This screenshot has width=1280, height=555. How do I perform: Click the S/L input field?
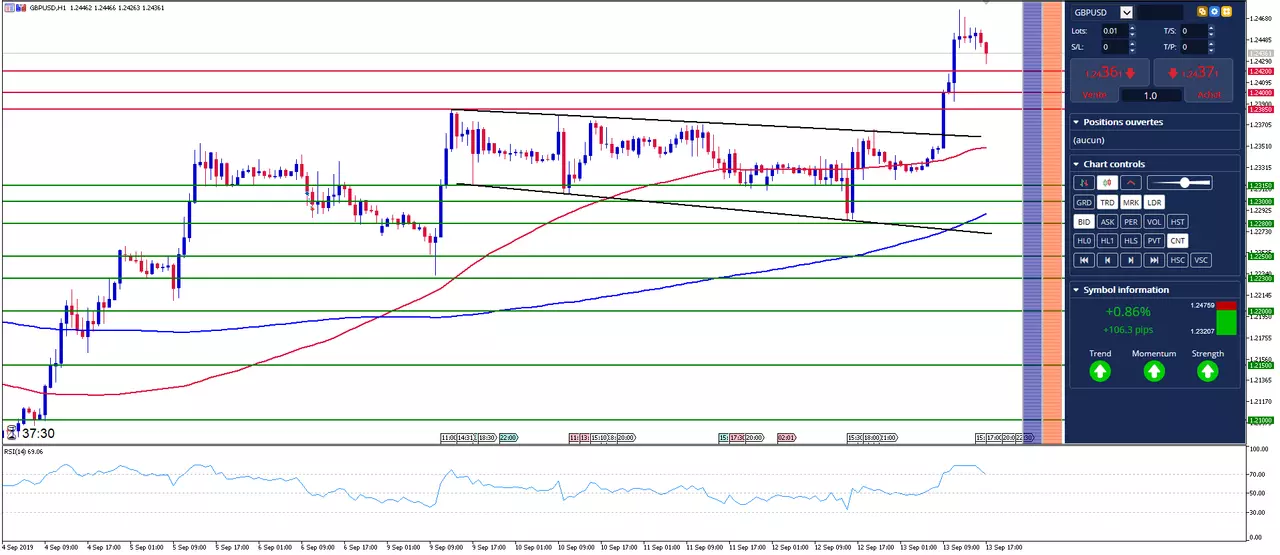(x=1113, y=47)
